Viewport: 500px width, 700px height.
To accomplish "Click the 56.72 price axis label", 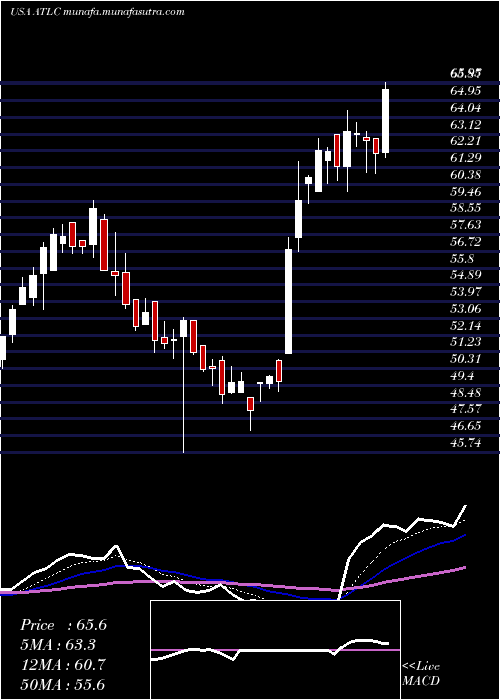I will click(x=465, y=242).
